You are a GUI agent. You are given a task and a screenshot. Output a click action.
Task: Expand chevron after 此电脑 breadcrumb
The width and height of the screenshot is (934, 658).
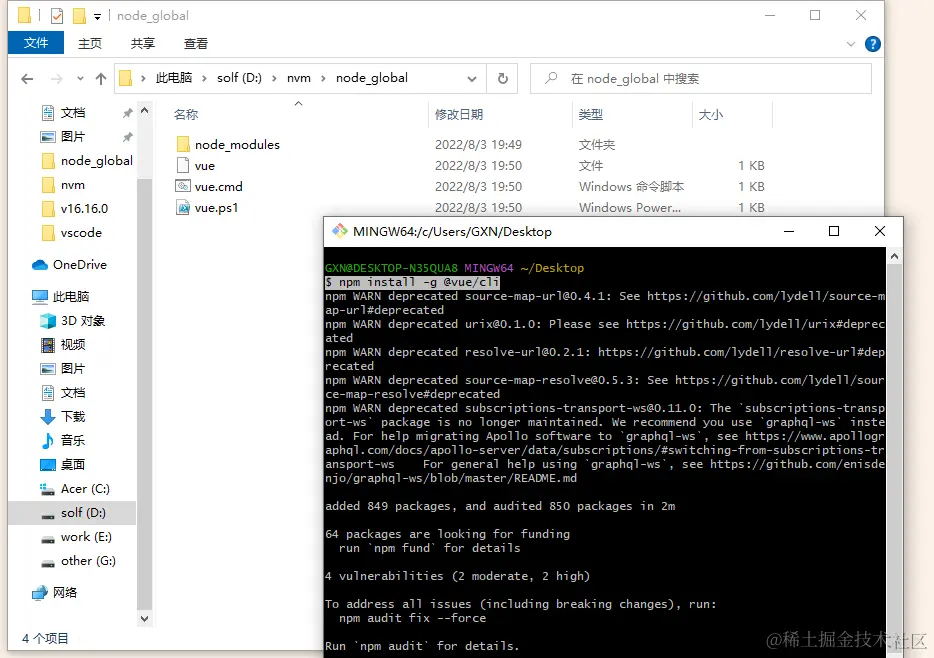[x=204, y=79]
